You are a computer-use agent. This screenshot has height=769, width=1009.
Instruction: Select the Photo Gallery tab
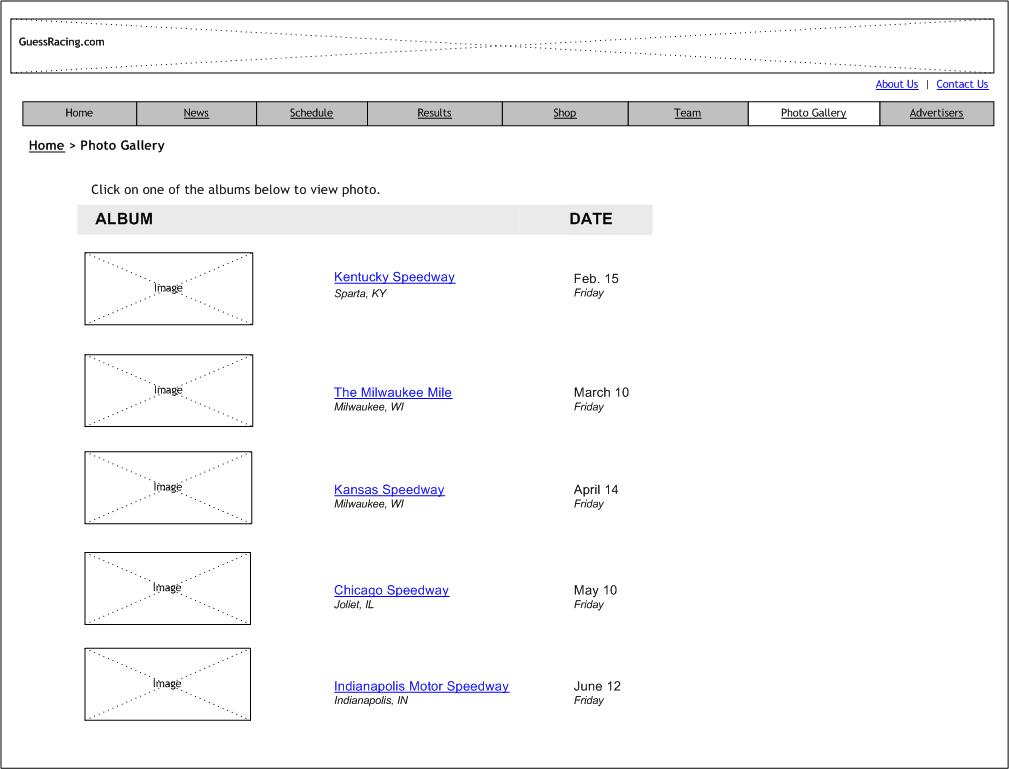pyautogui.click(x=813, y=113)
